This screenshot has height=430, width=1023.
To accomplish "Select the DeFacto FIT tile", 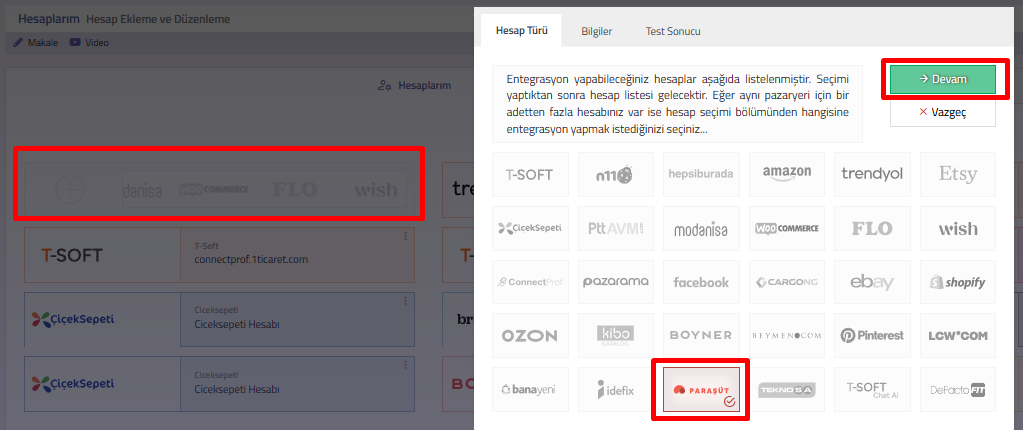I will tap(958, 390).
